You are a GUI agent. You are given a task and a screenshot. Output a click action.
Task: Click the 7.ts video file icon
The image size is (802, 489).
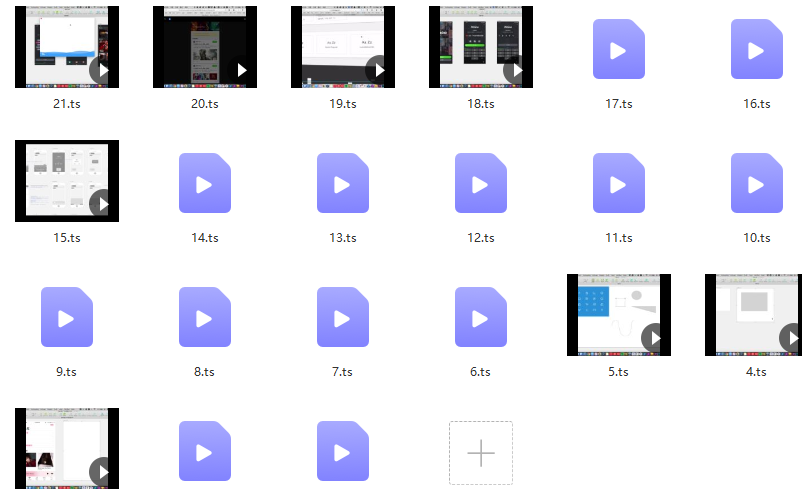pos(342,317)
